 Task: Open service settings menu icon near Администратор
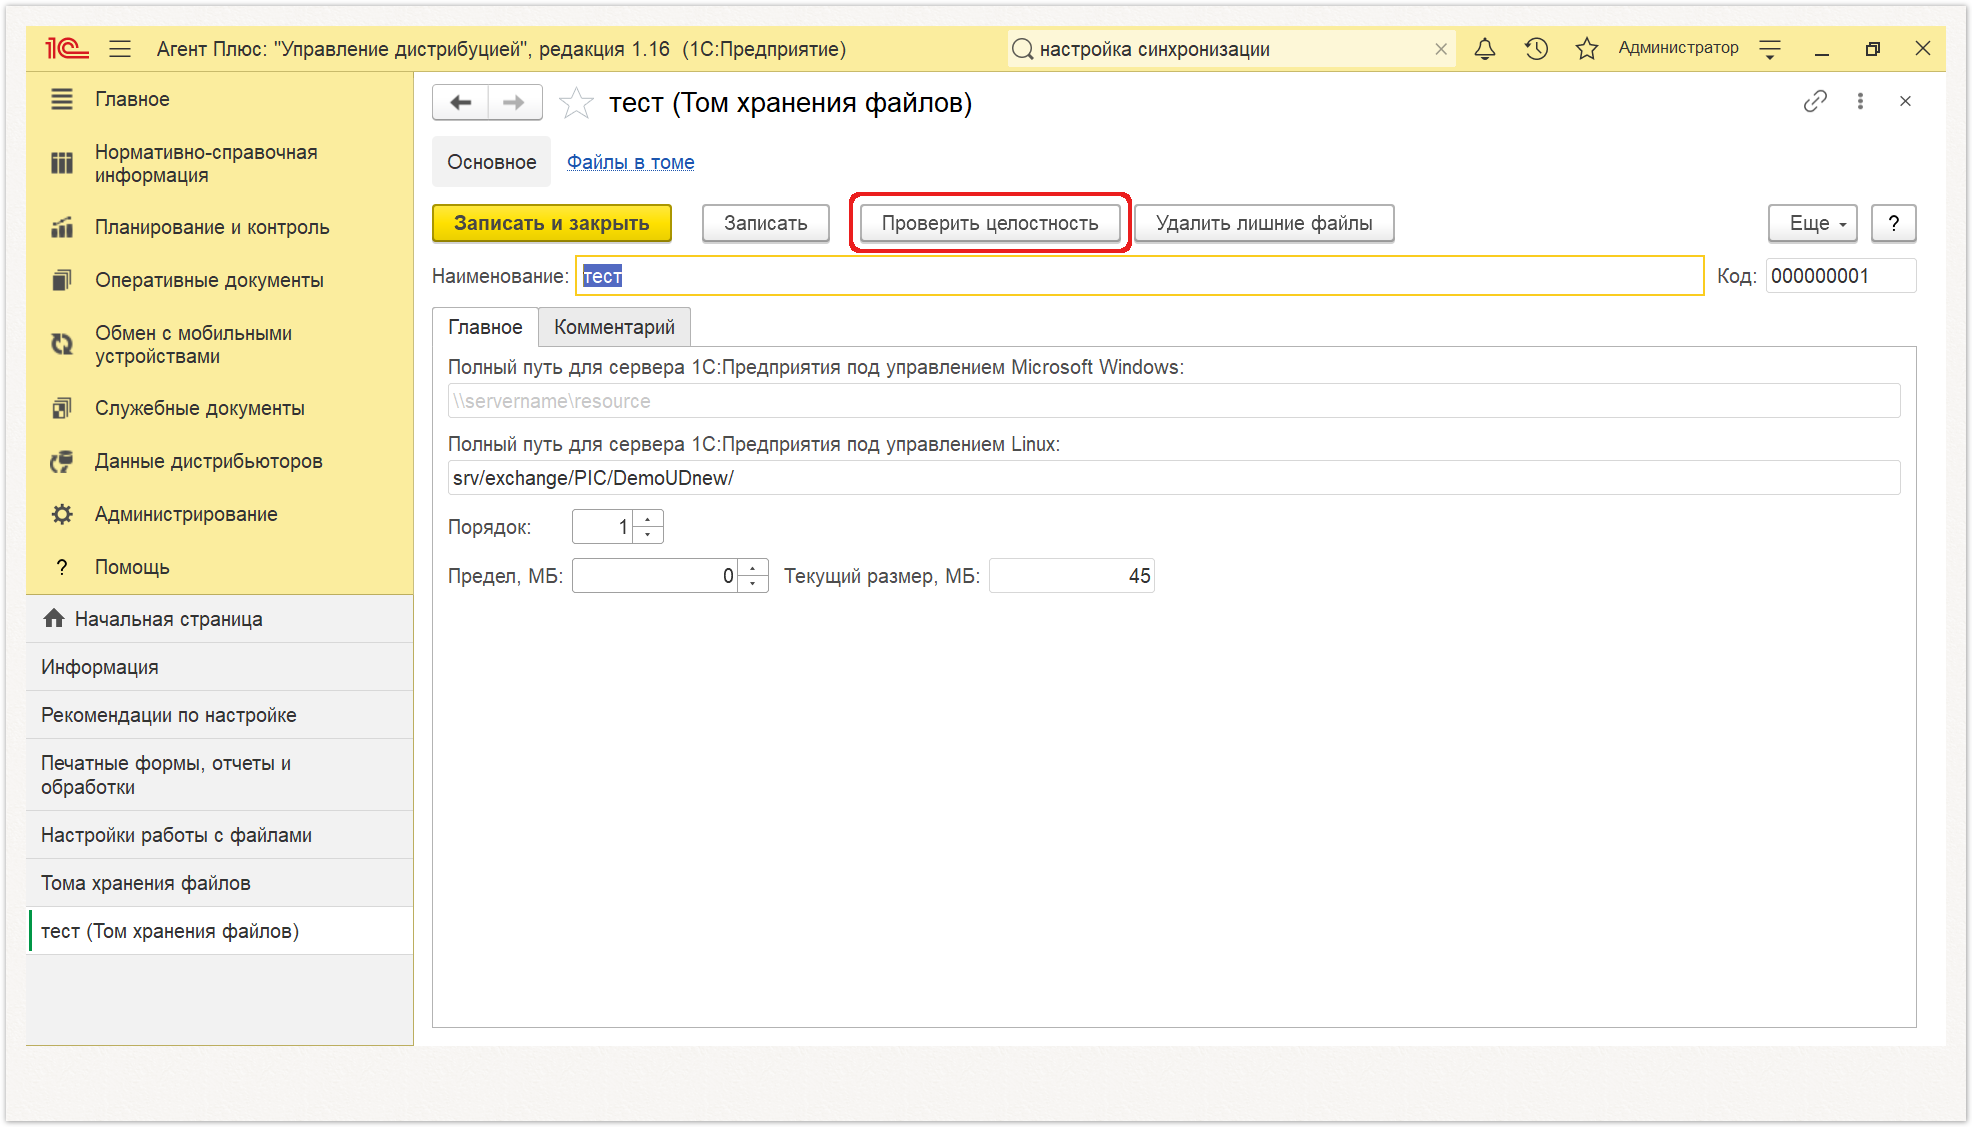(x=1770, y=48)
